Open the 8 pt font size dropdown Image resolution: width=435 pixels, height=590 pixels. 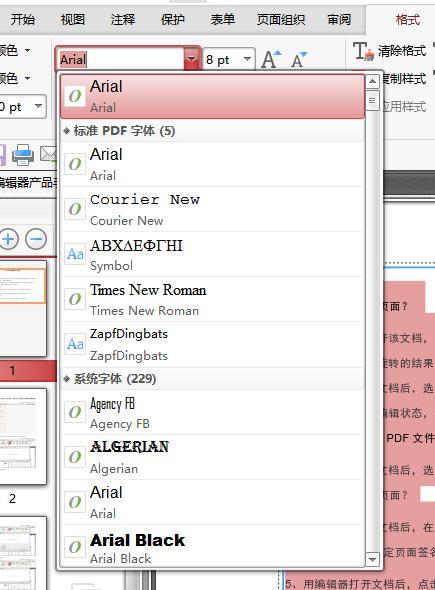[229, 59]
